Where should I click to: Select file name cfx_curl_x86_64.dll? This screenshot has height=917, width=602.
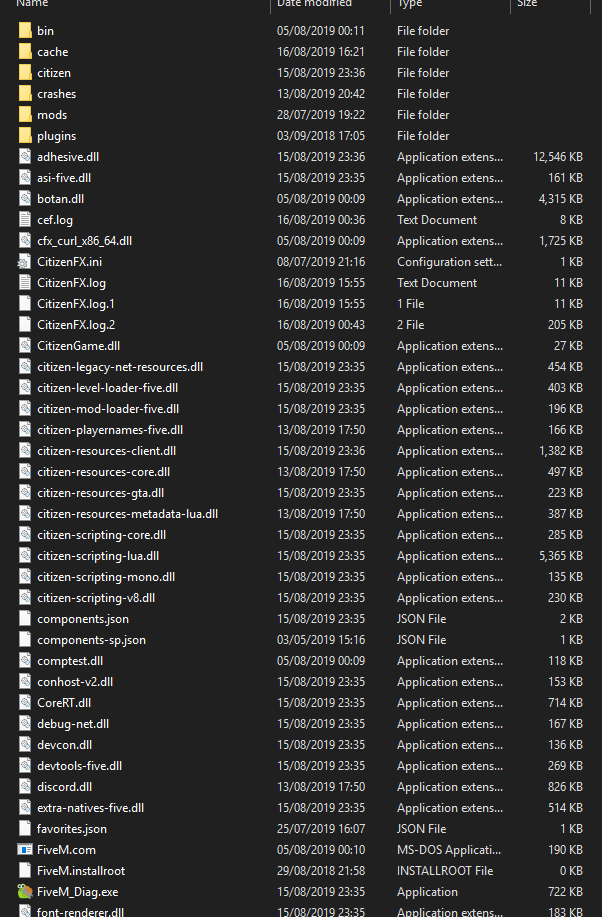(85, 241)
